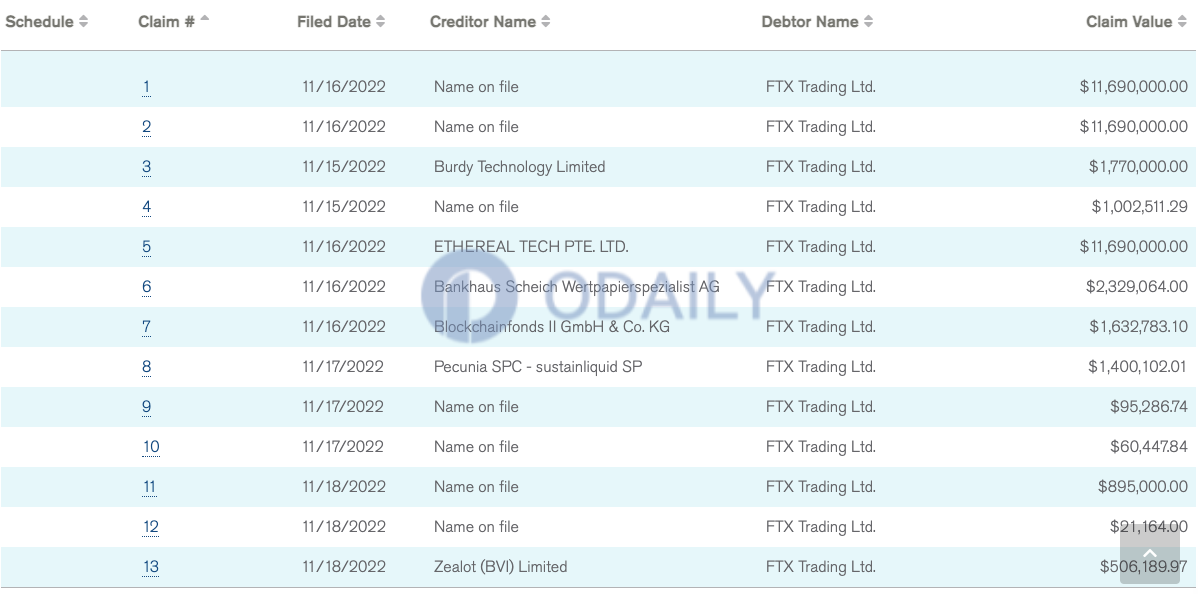Screen dimensions: 1198x594
Task: Click the scroll-to-top chevron button
Action: tap(1150, 555)
